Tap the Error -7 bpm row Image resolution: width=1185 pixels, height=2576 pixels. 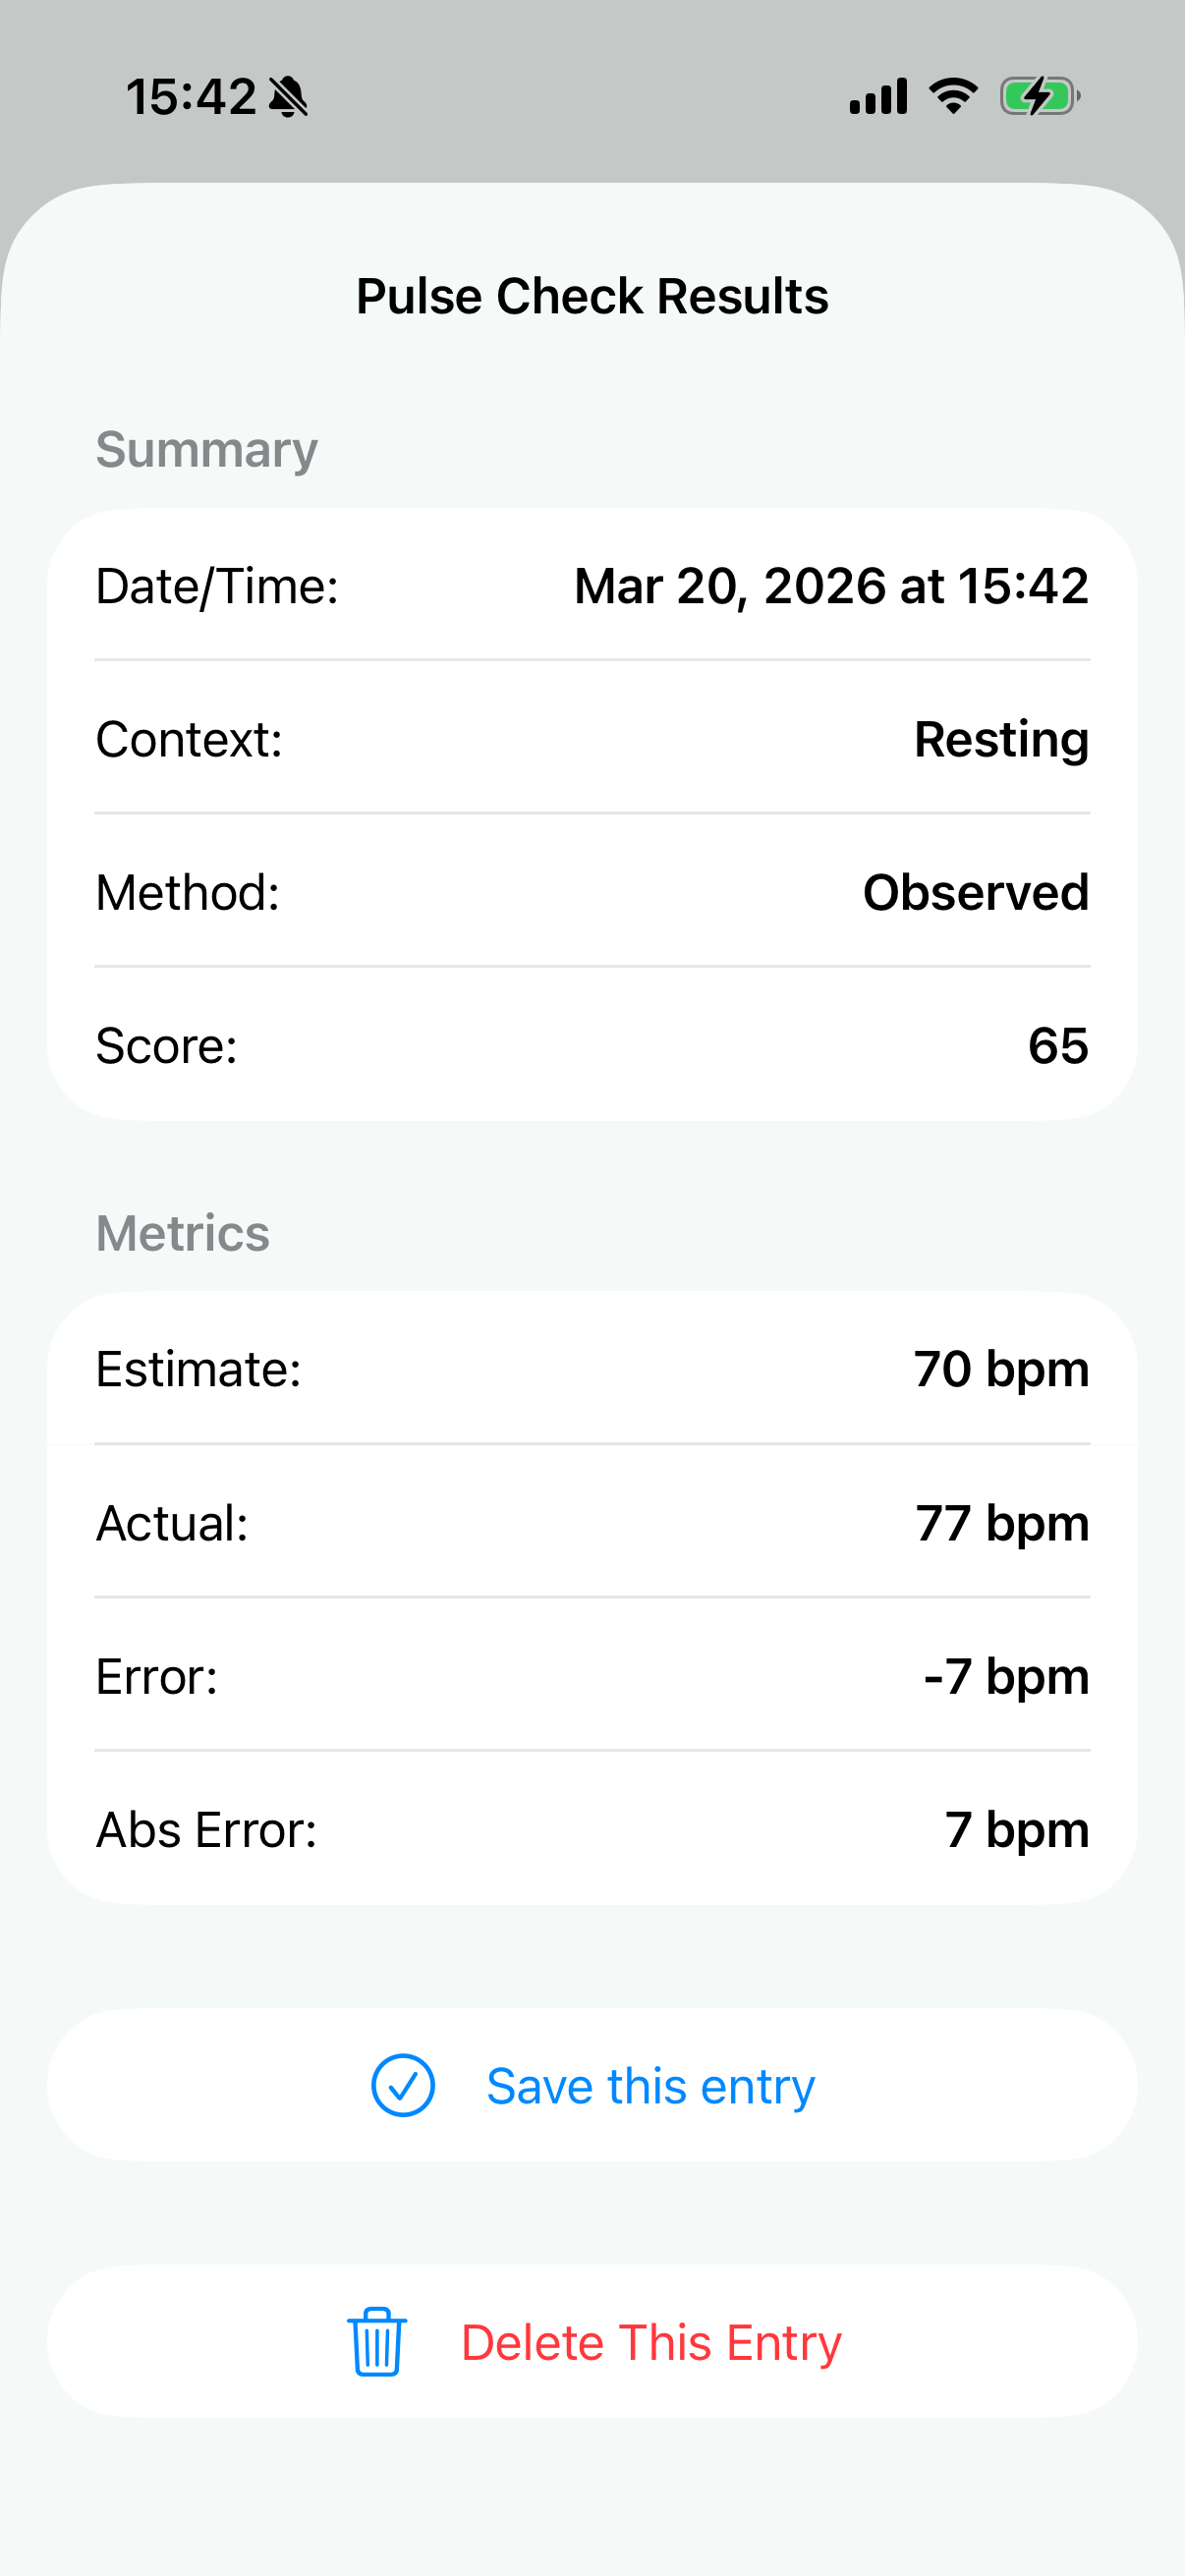(x=592, y=1676)
